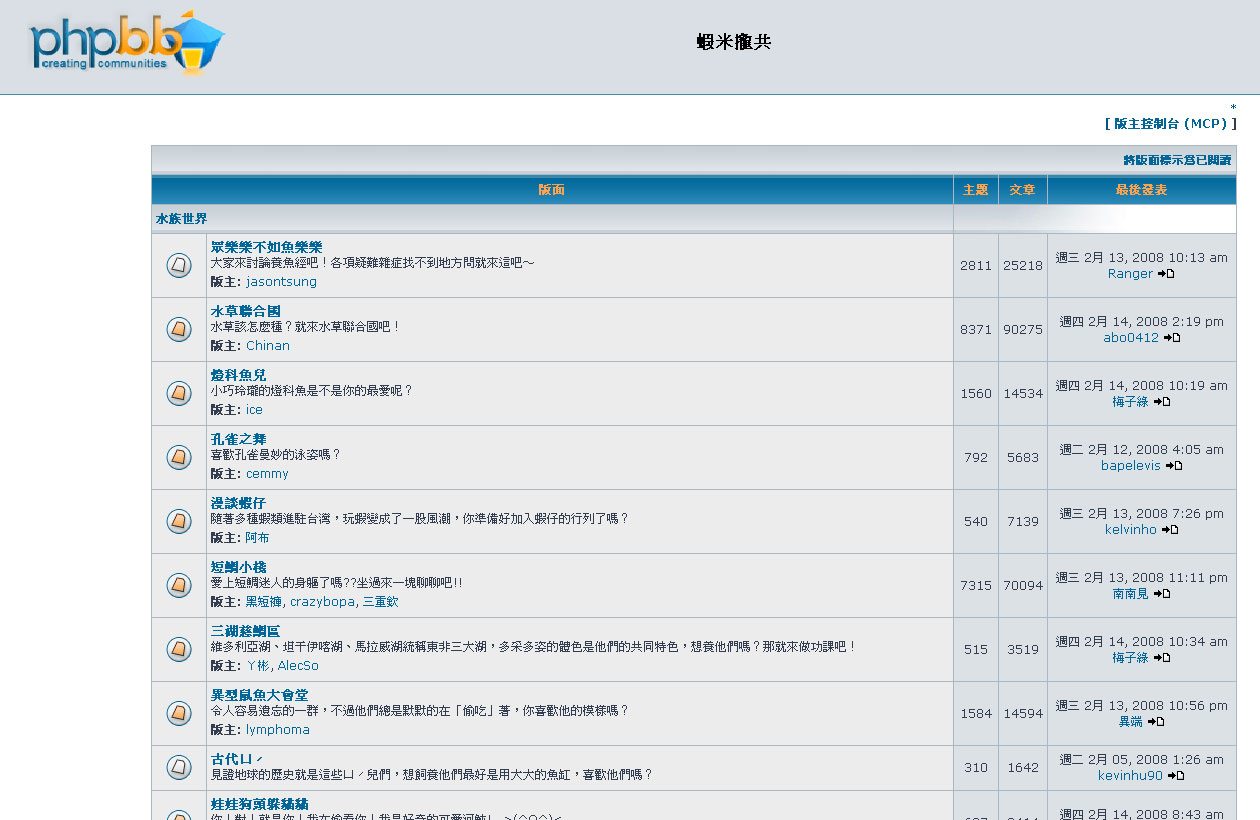Click the 文章 column header
Image resolution: width=1260 pixels, height=820 pixels.
click(x=1022, y=190)
